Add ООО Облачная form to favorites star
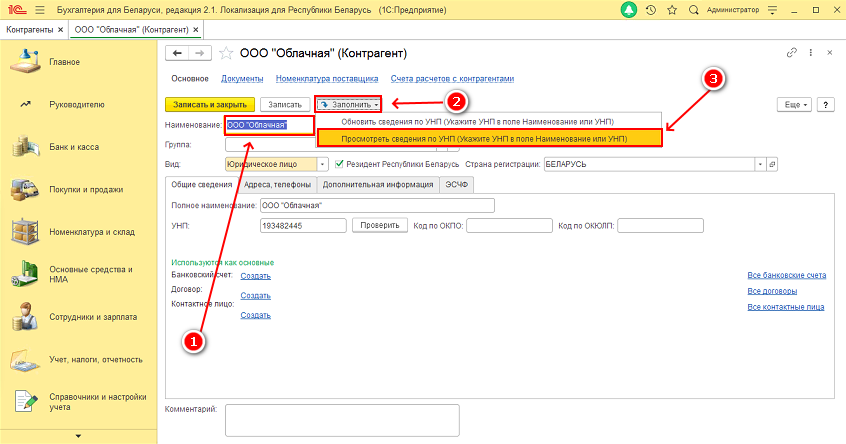Viewport: 846px width, 444px height. click(x=226, y=53)
